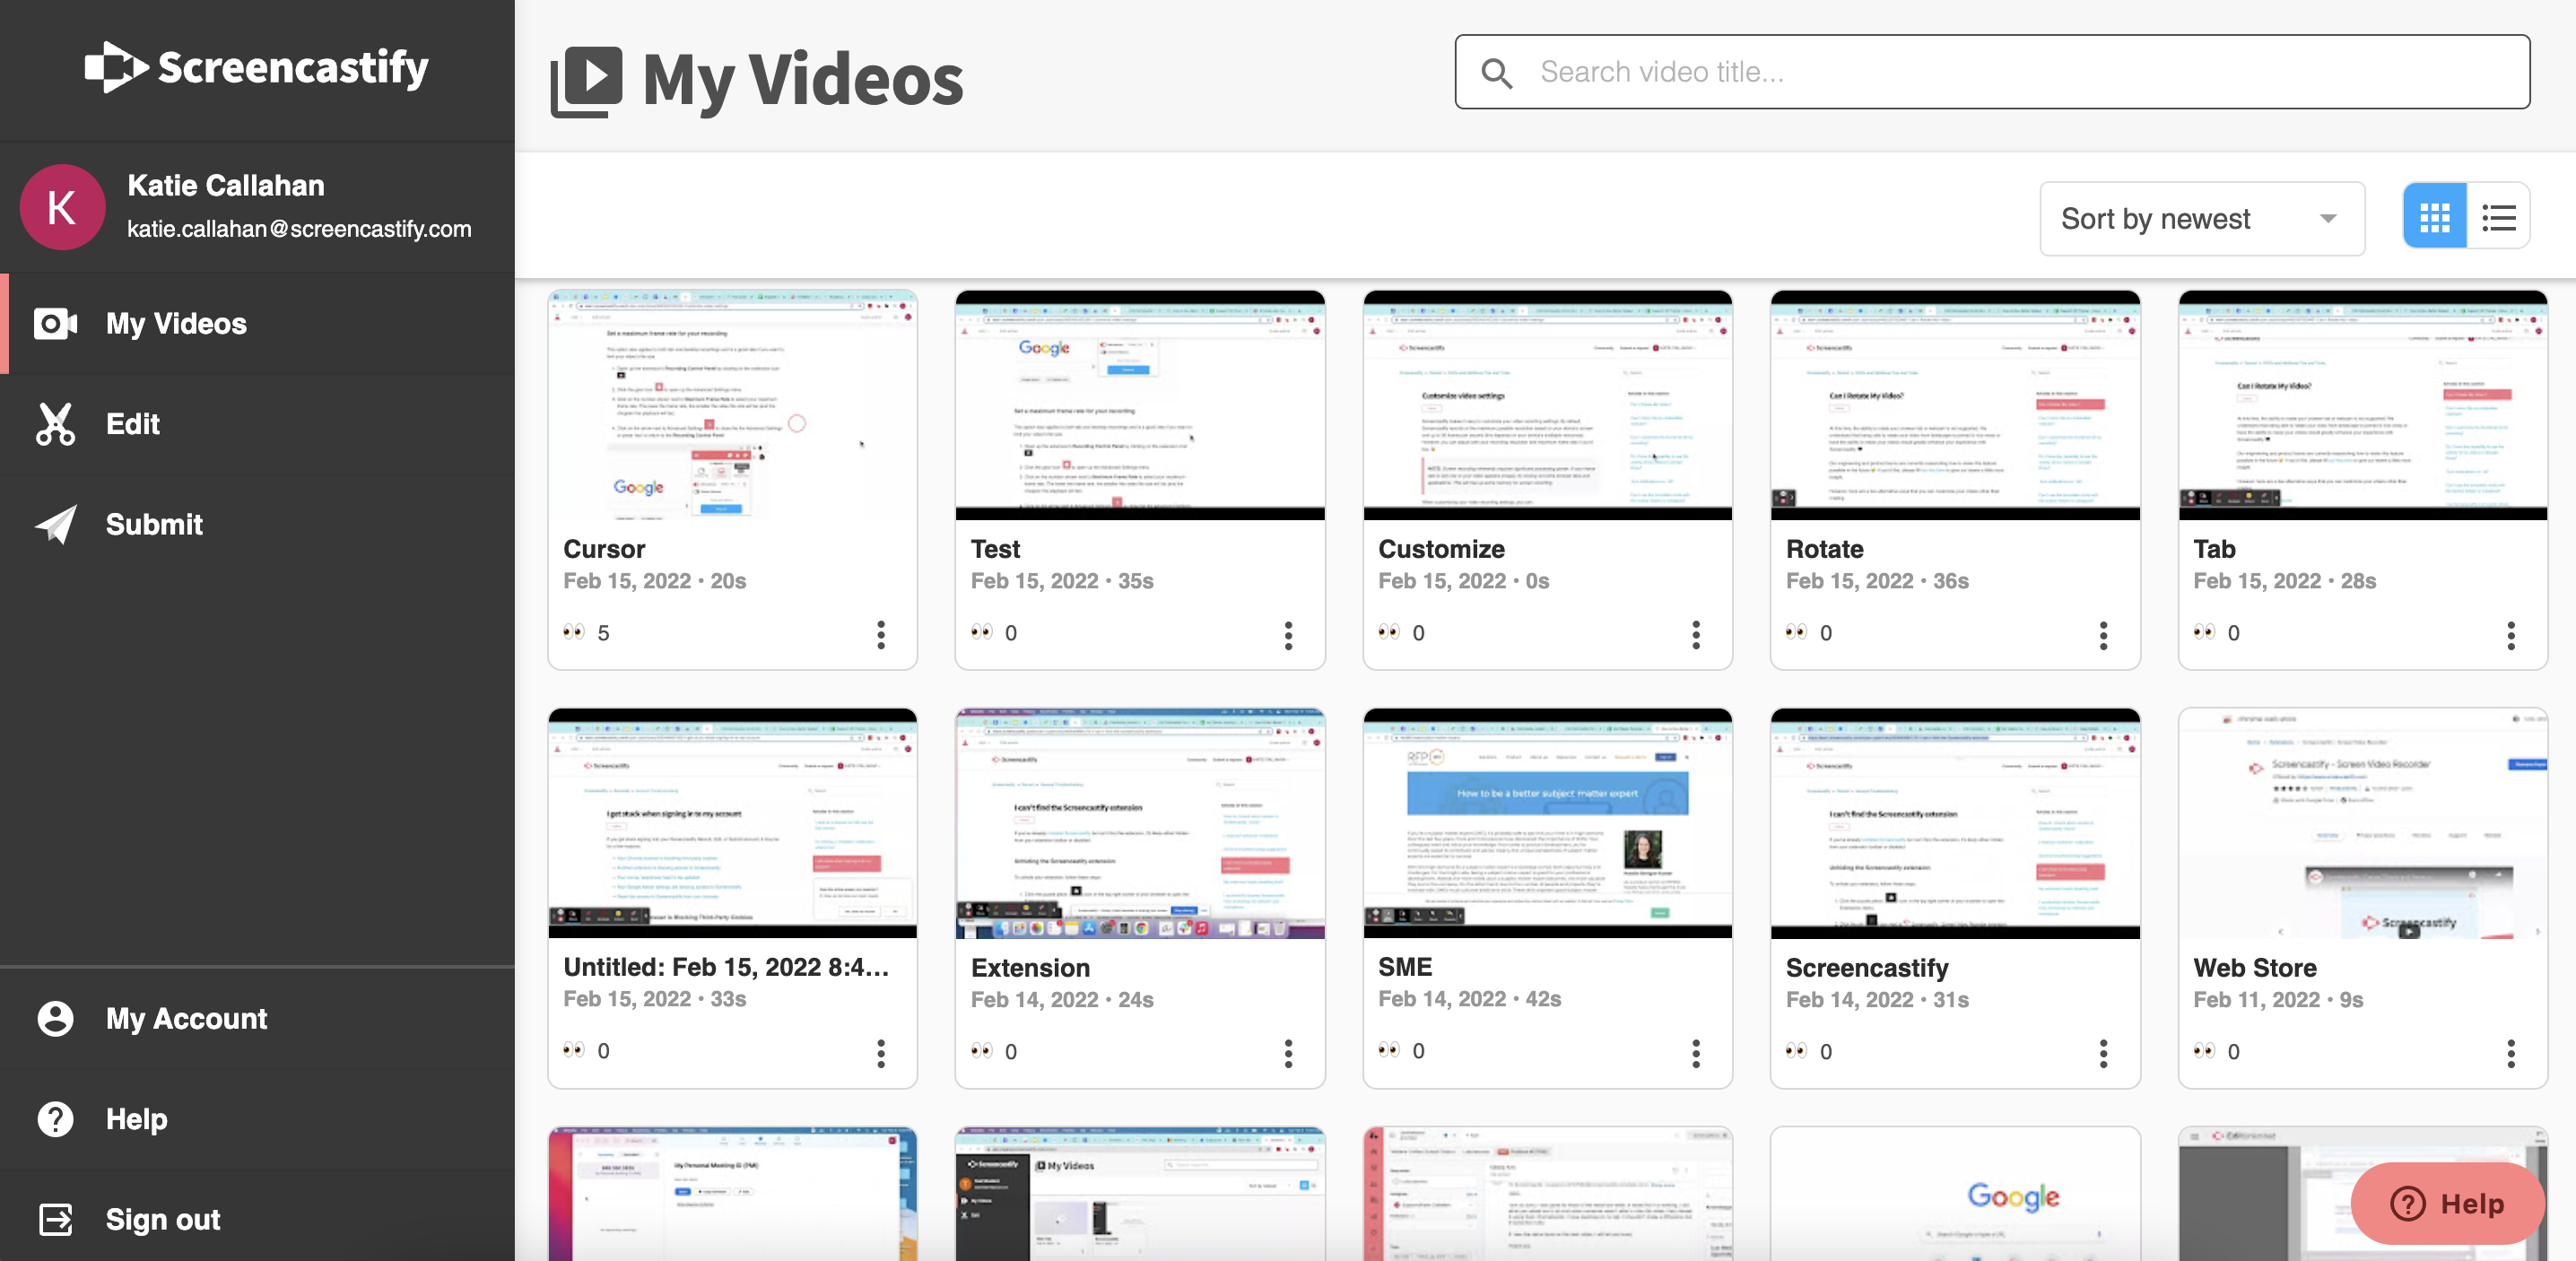
Task: Switch to list view
Action: click(2499, 217)
